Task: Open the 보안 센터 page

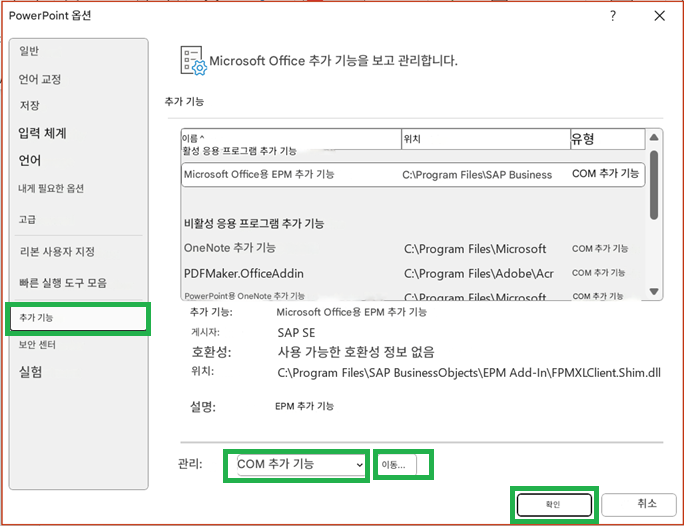Action: tap(37, 345)
